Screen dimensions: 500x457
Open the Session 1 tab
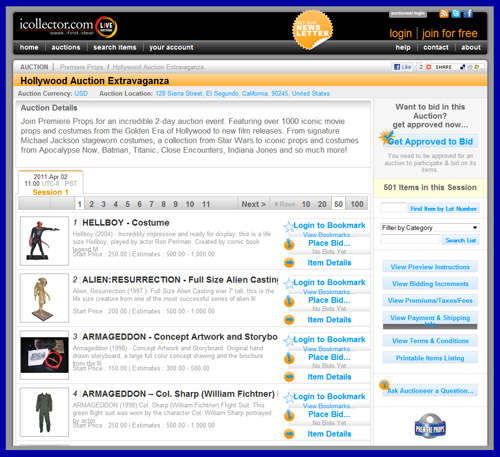51,184
